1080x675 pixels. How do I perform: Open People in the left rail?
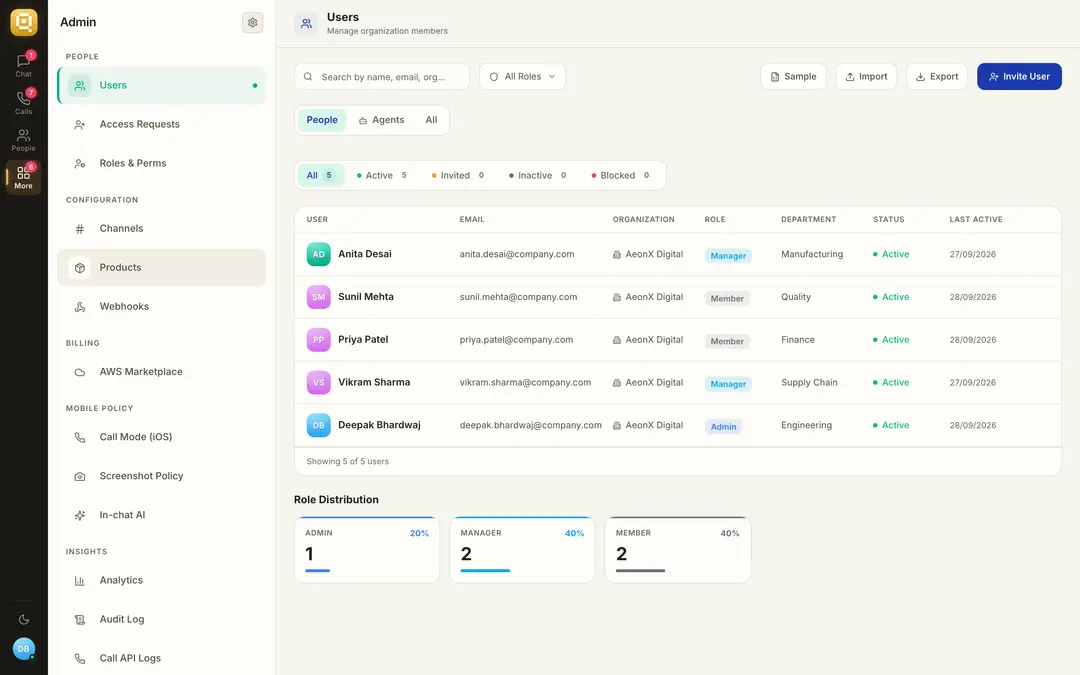pos(23,140)
